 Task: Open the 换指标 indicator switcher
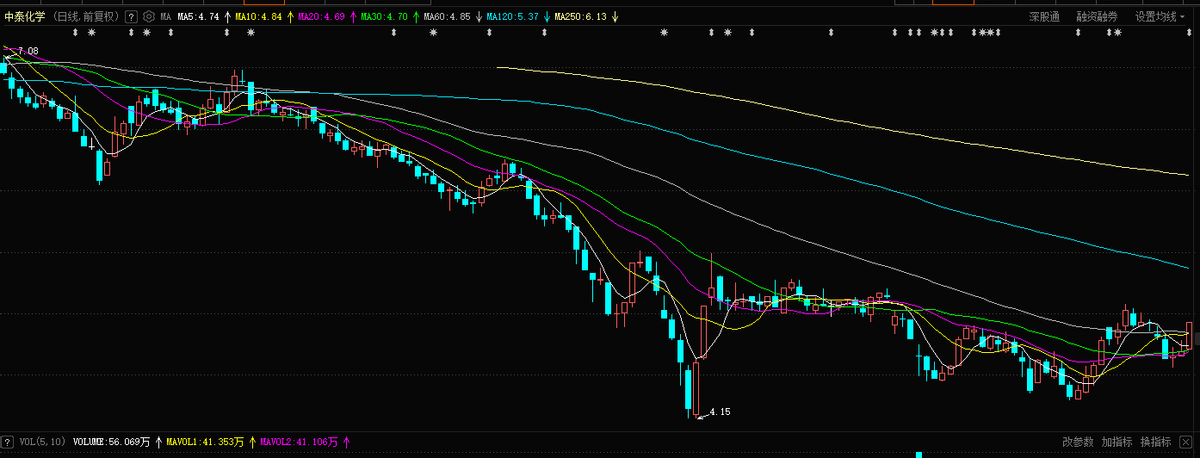(x=1155, y=441)
